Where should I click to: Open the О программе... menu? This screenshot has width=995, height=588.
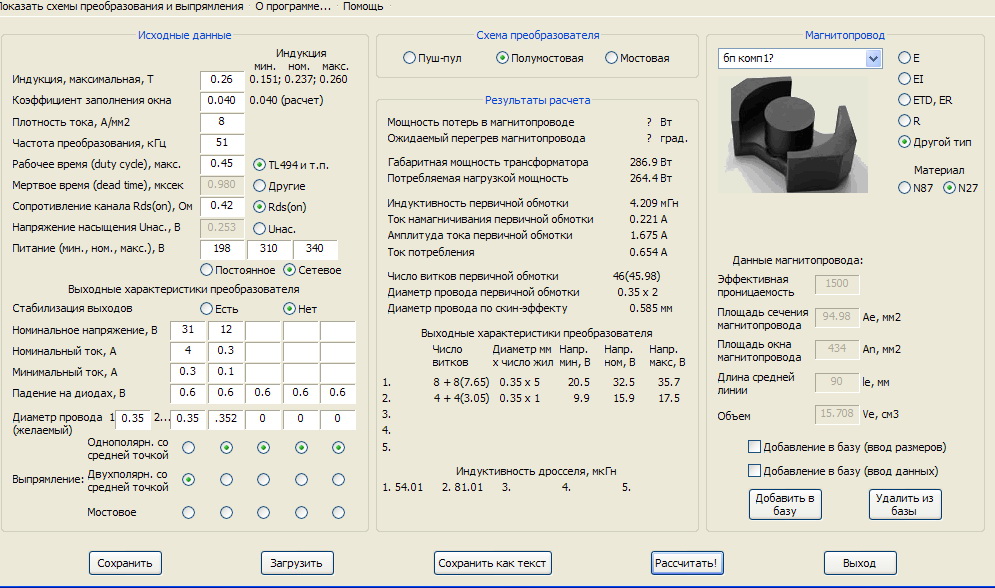coord(293,6)
